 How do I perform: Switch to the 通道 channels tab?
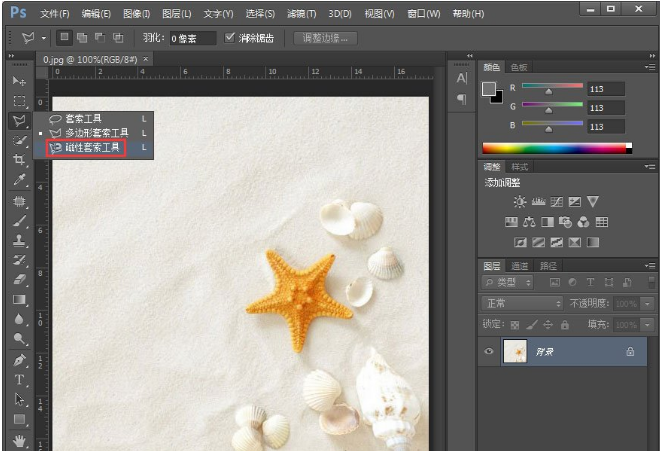(520, 266)
